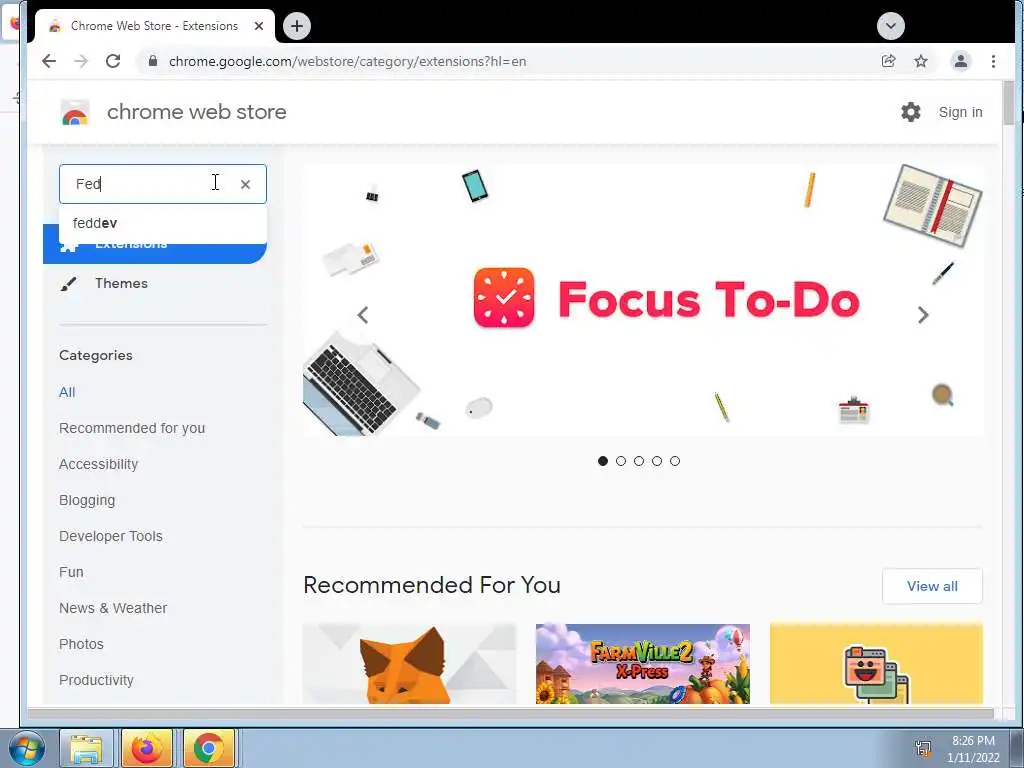
Task: Open the web store settings gear
Action: point(911,112)
